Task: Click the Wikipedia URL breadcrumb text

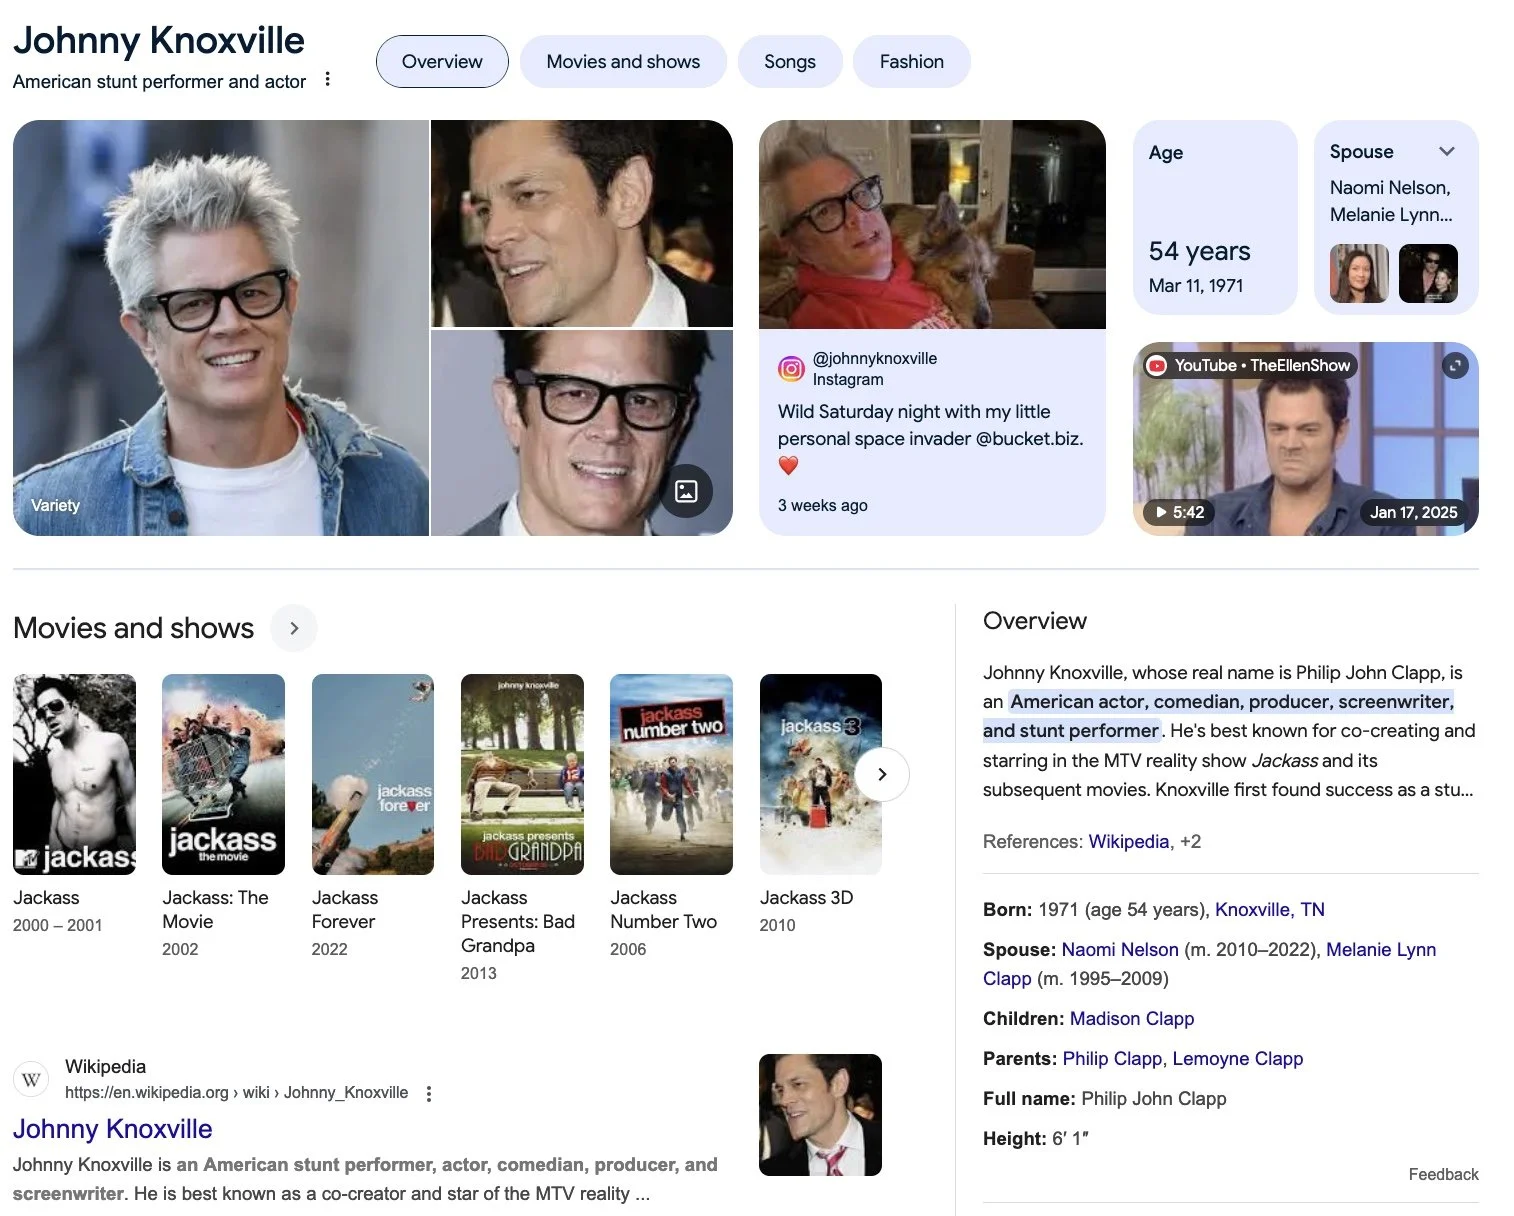Action: (236, 1092)
